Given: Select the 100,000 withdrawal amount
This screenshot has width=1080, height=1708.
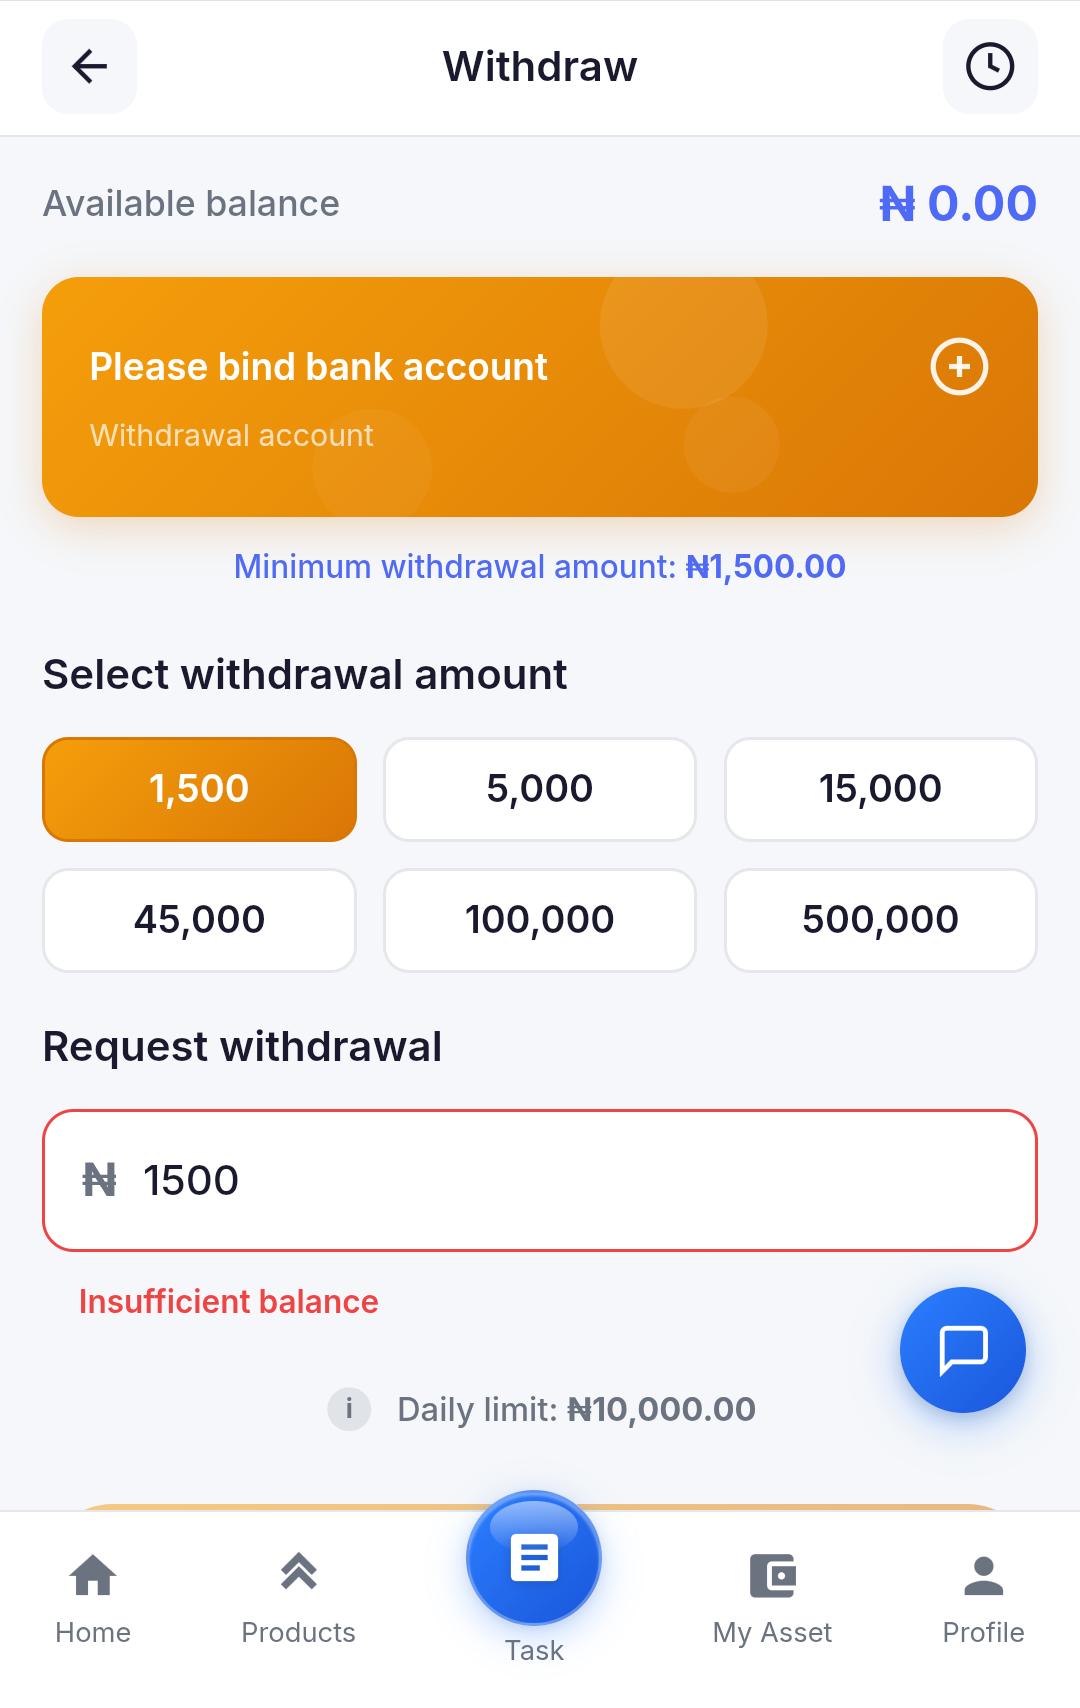Looking at the screenshot, I should tap(539, 920).
